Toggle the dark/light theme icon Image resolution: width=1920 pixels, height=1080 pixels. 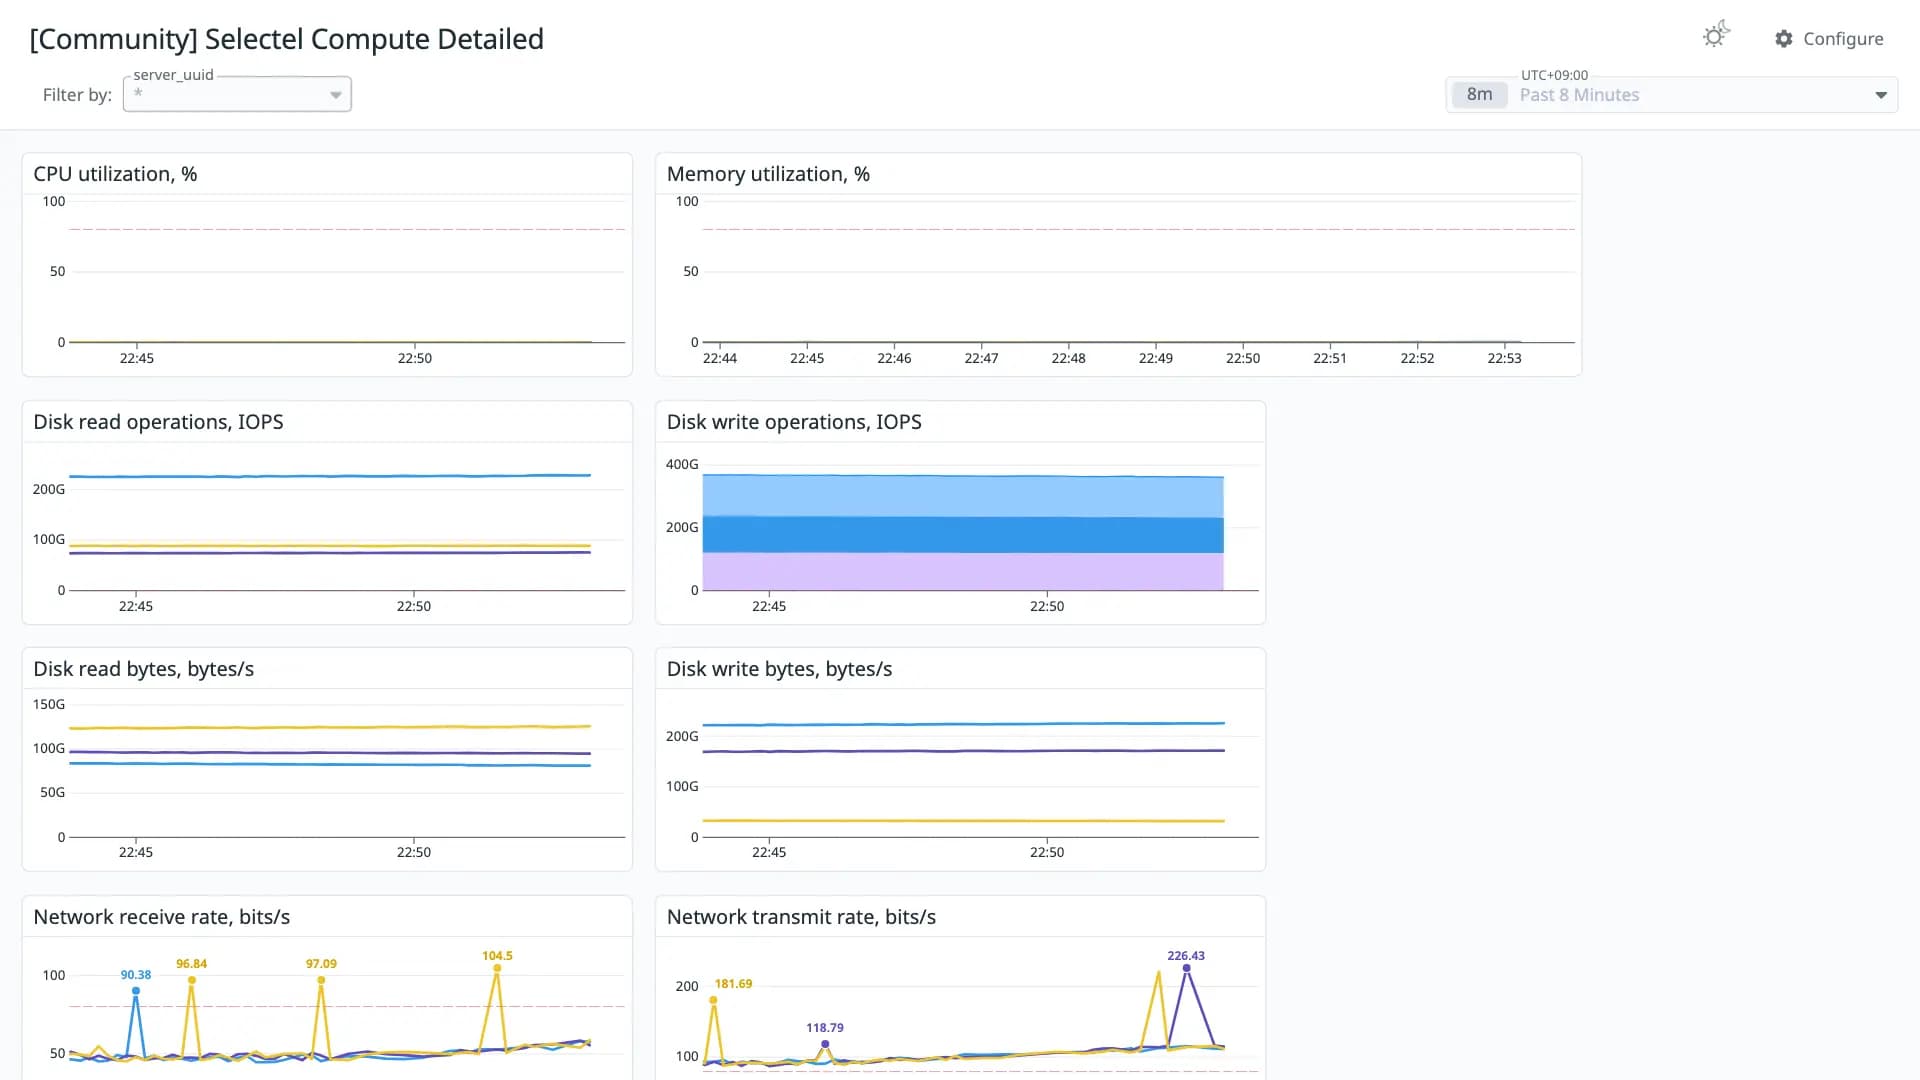pyautogui.click(x=1716, y=36)
